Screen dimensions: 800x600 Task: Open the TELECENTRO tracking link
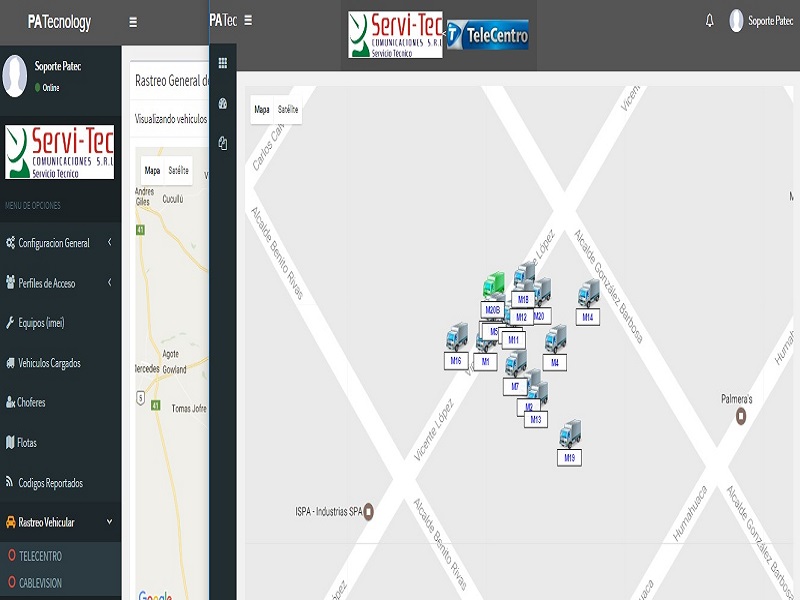[x=40, y=556]
